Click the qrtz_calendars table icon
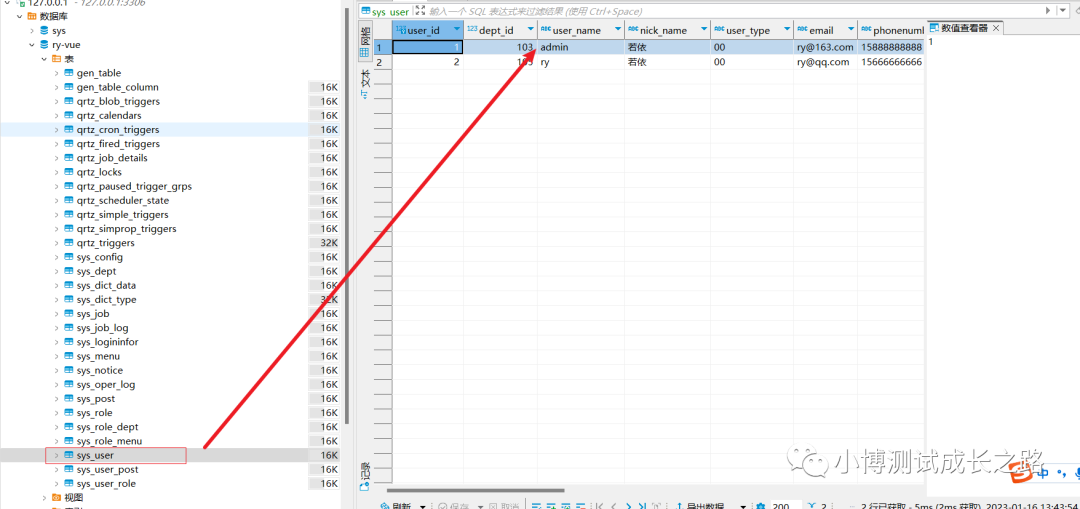Viewport: 1080px width, 509px height. (69, 116)
